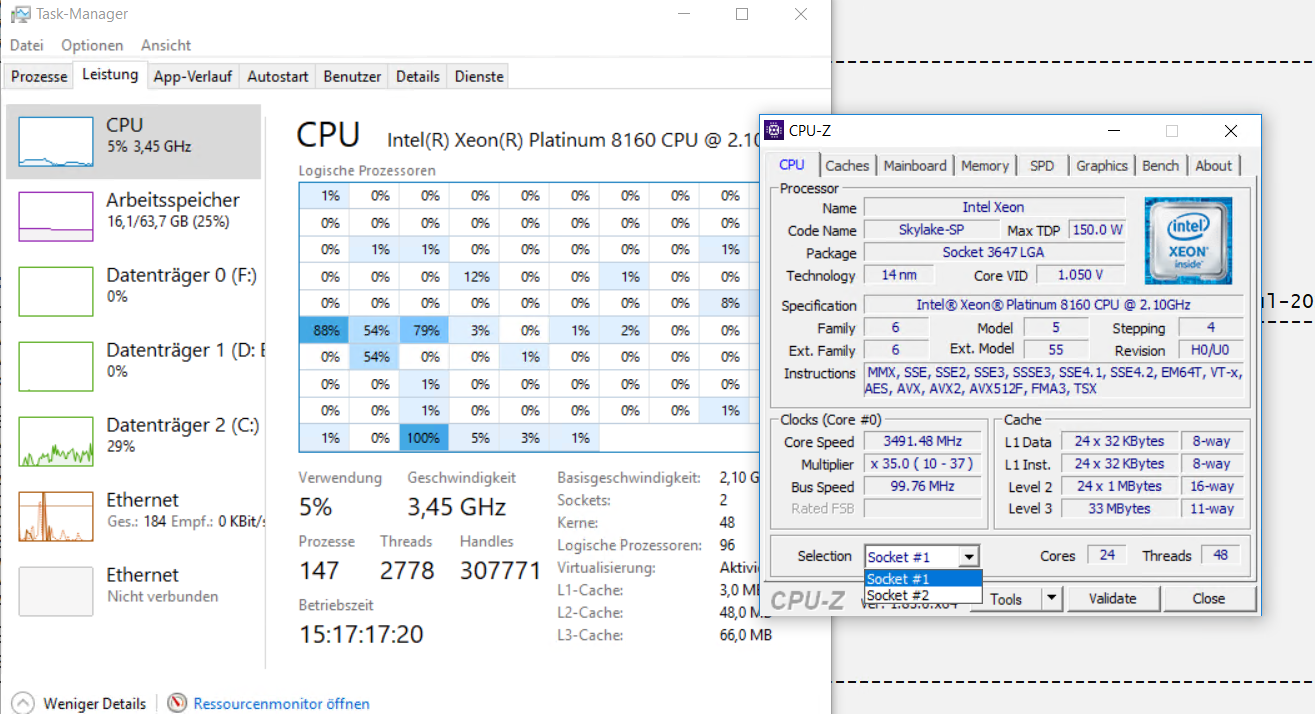Open the Bench tab in CPU-Z
1315x714 pixels.
coord(1161,166)
